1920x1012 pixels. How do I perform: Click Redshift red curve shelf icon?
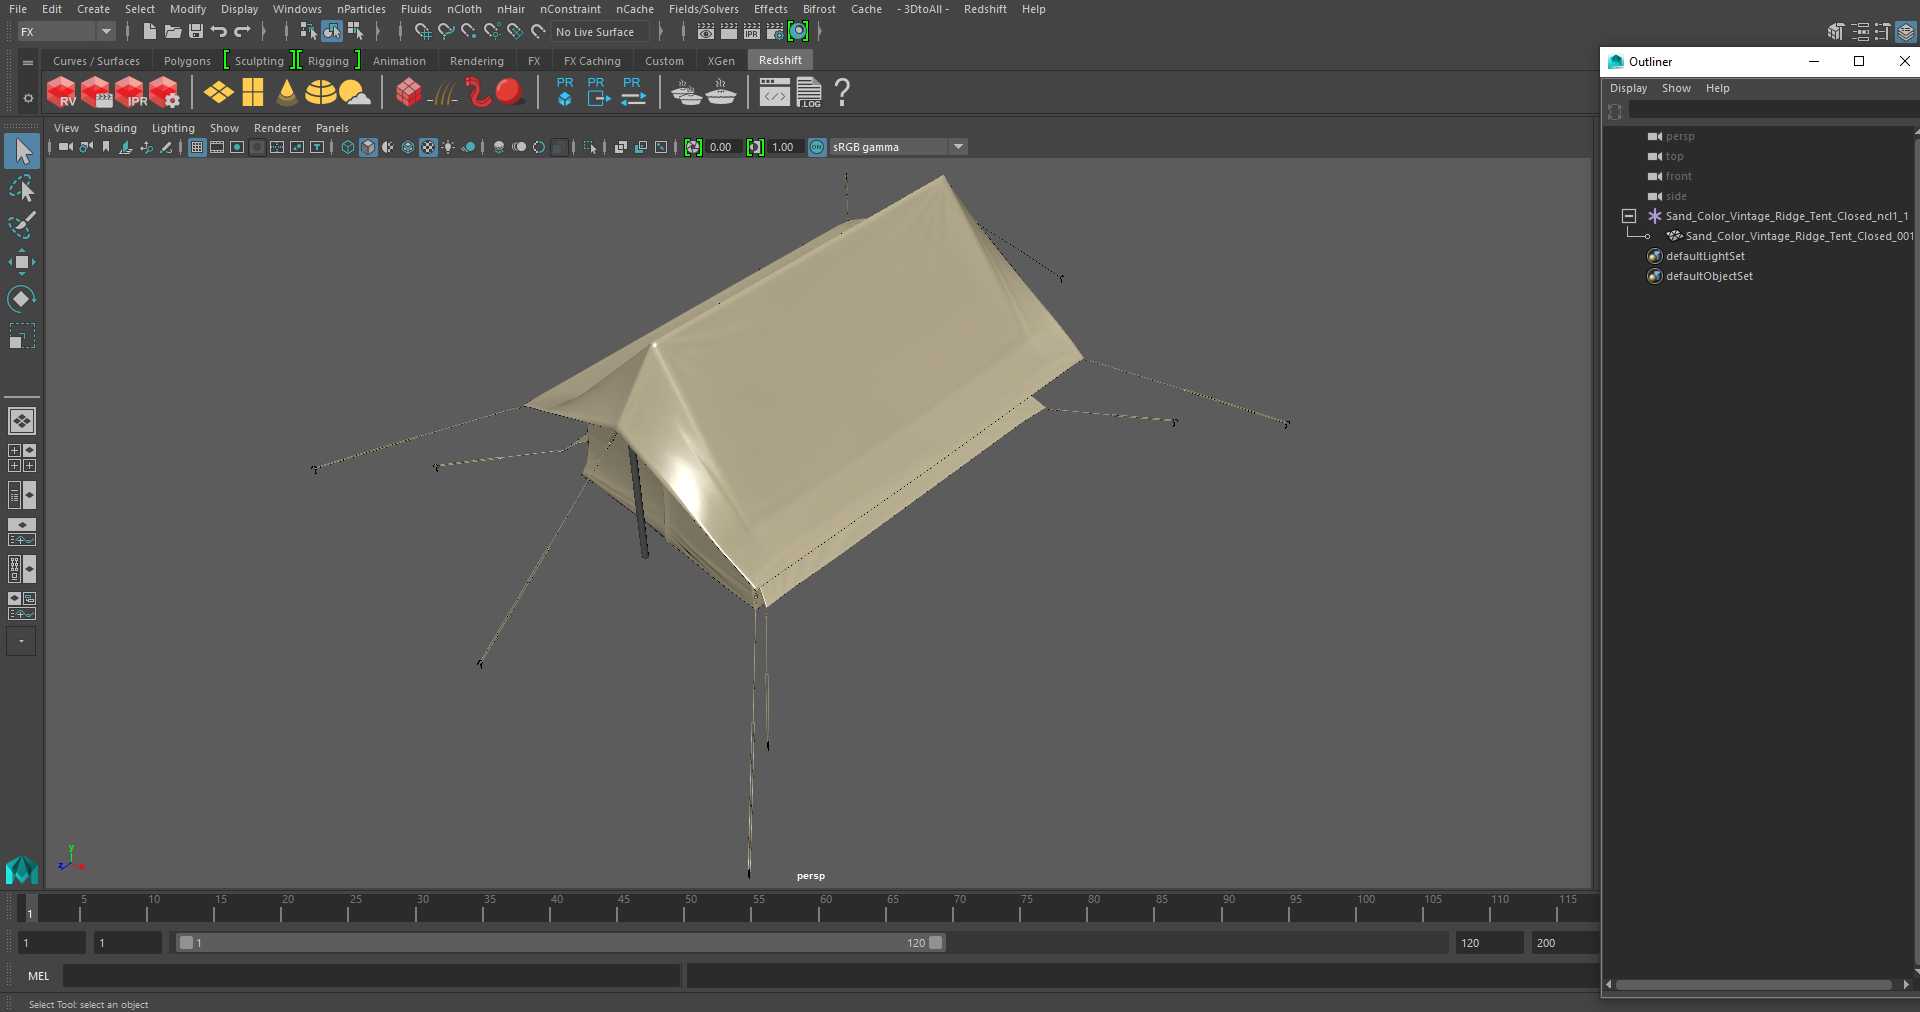(x=477, y=93)
